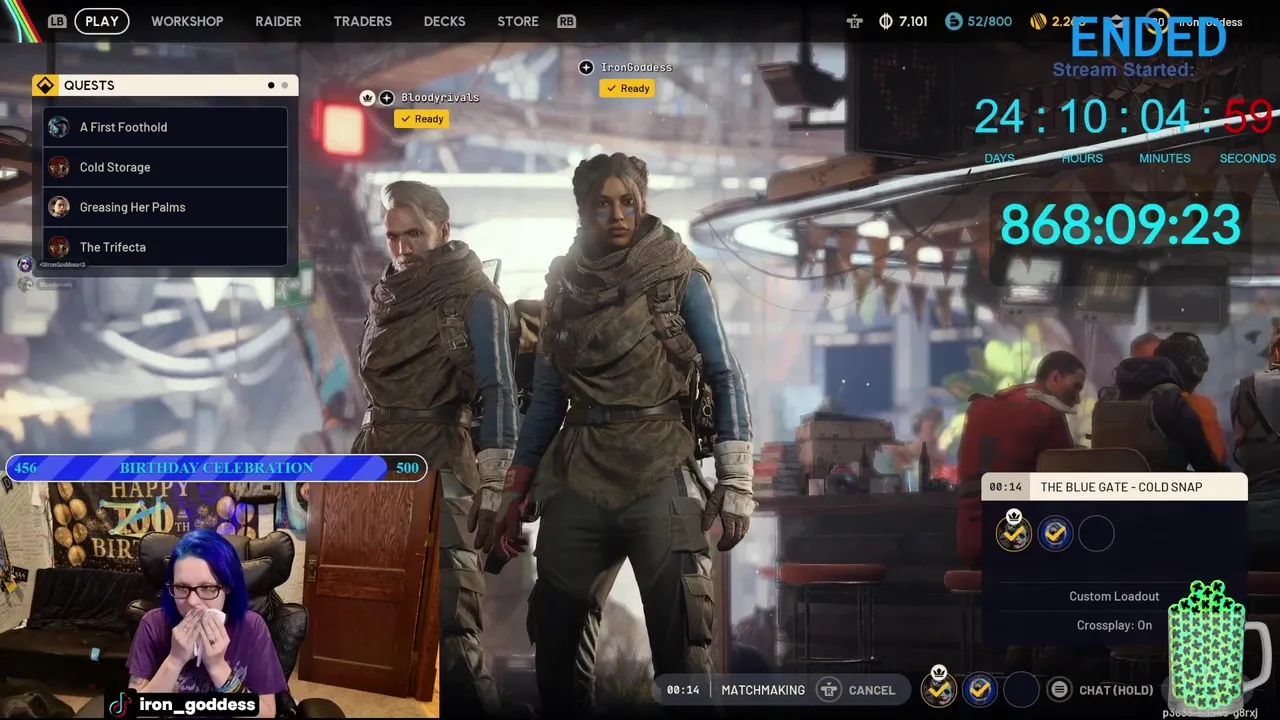
Task: Open CHAT (HOLD)
Action: point(1116,690)
